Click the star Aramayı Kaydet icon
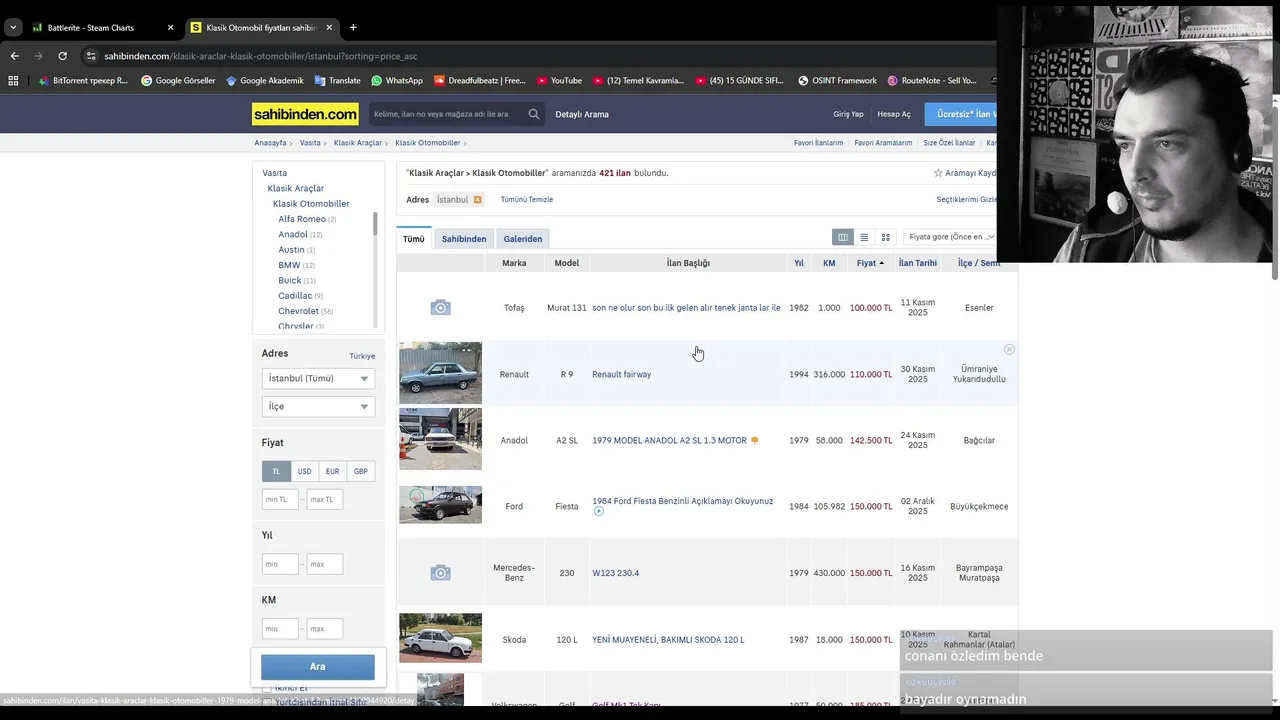1280x720 pixels. click(x=938, y=173)
